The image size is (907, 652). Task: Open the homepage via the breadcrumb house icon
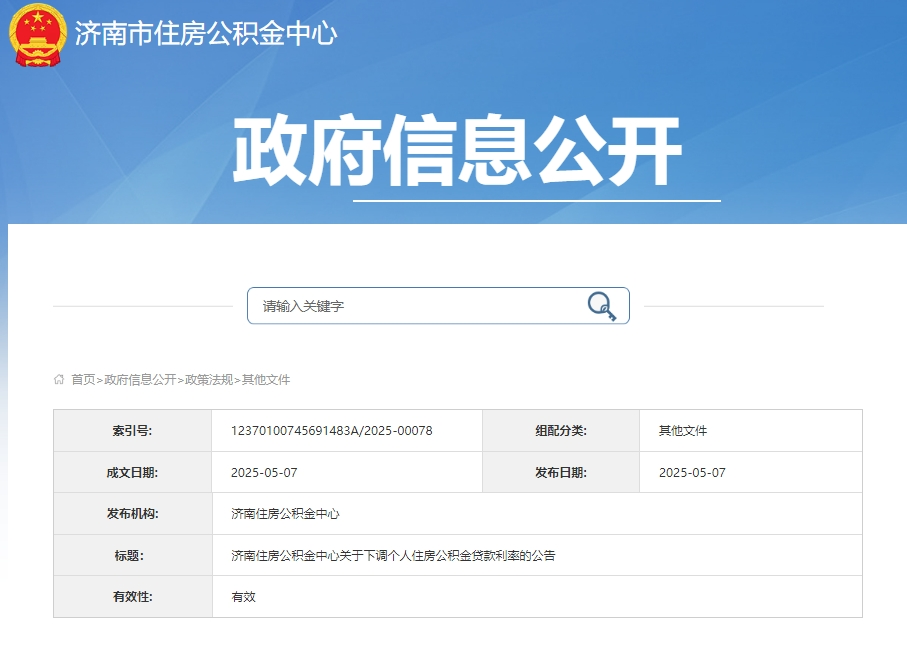(x=58, y=380)
